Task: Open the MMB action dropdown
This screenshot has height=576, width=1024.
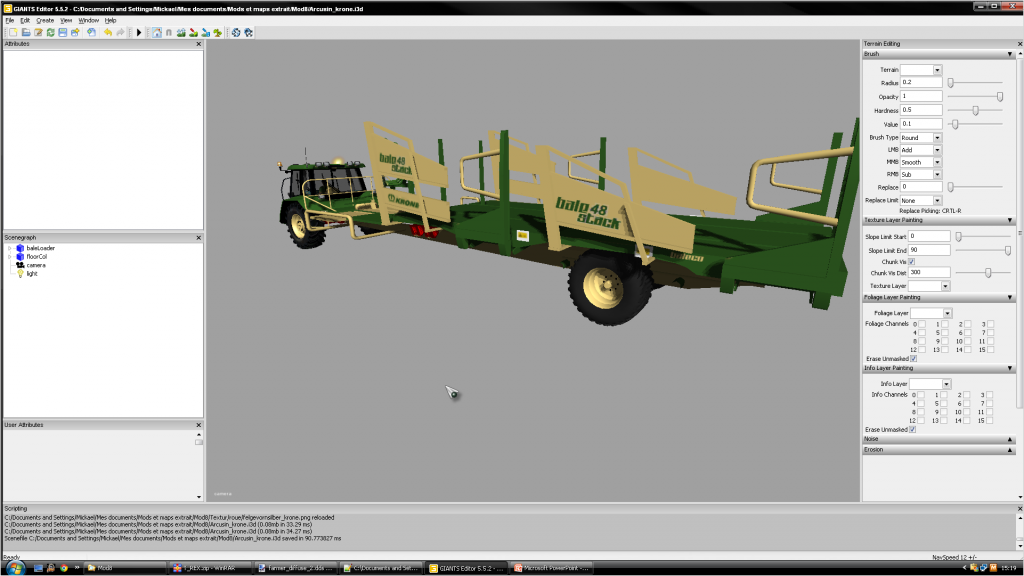Action: point(937,163)
